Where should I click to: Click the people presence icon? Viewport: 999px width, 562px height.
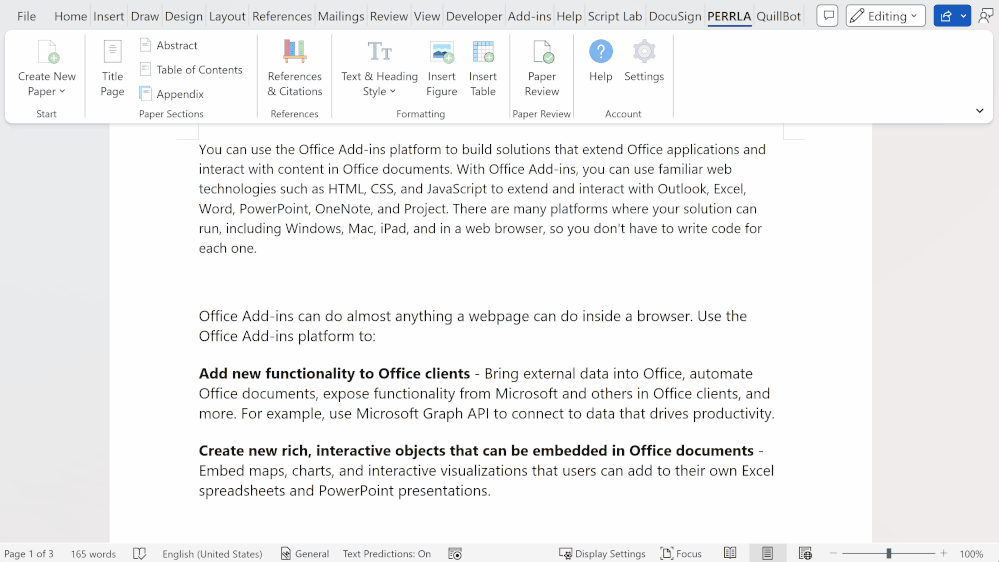click(x=985, y=16)
